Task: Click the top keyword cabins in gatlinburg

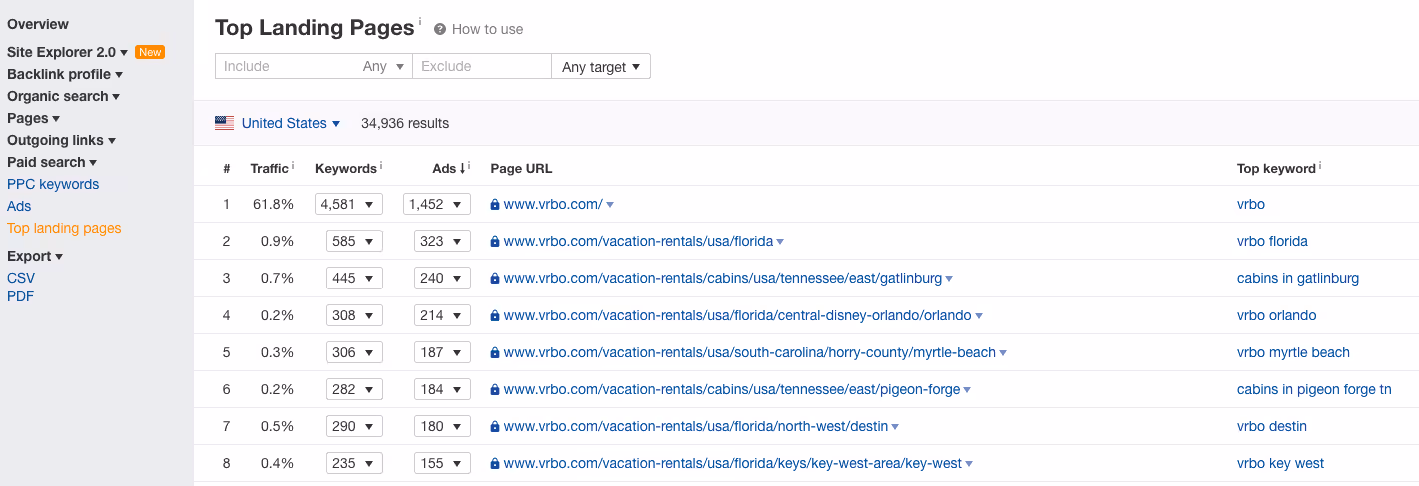Action: pyautogui.click(x=1298, y=278)
